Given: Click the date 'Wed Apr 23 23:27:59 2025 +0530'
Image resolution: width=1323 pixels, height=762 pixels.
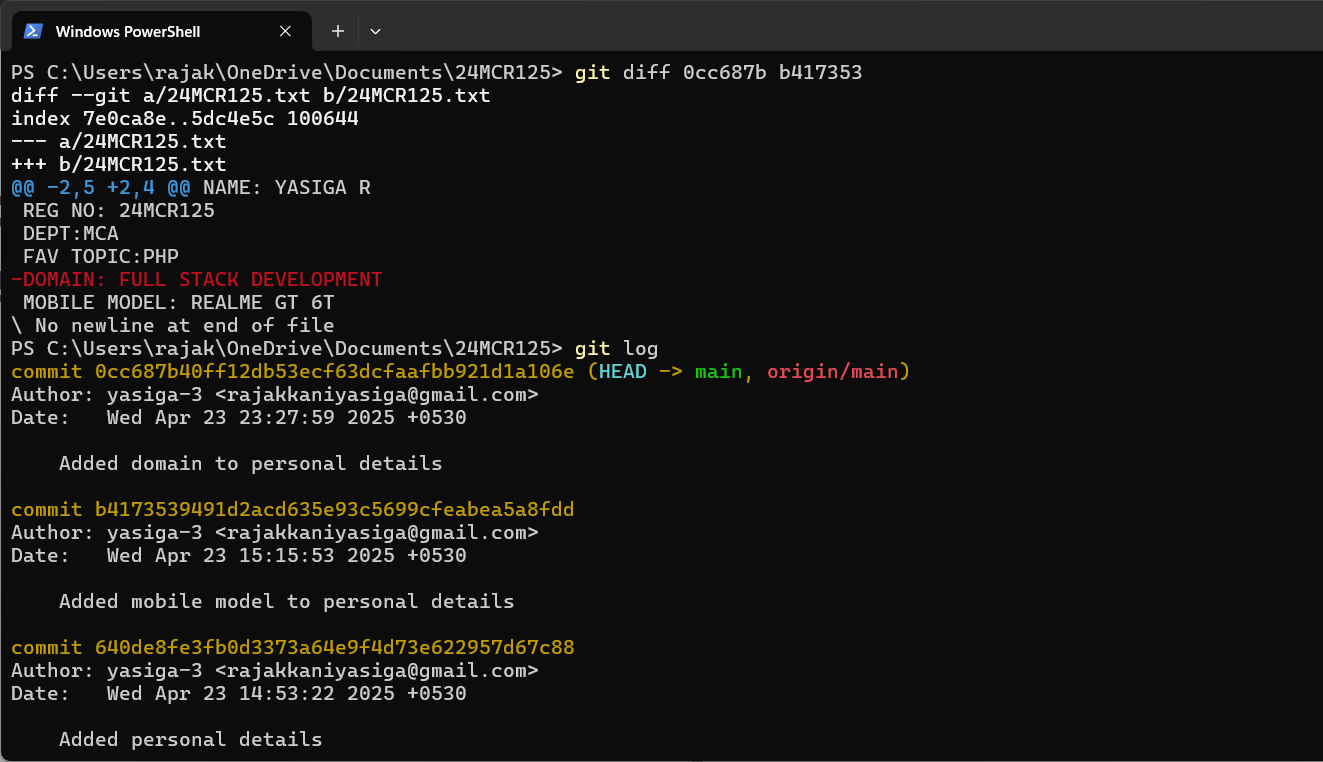Looking at the screenshot, I should click(x=287, y=418).
